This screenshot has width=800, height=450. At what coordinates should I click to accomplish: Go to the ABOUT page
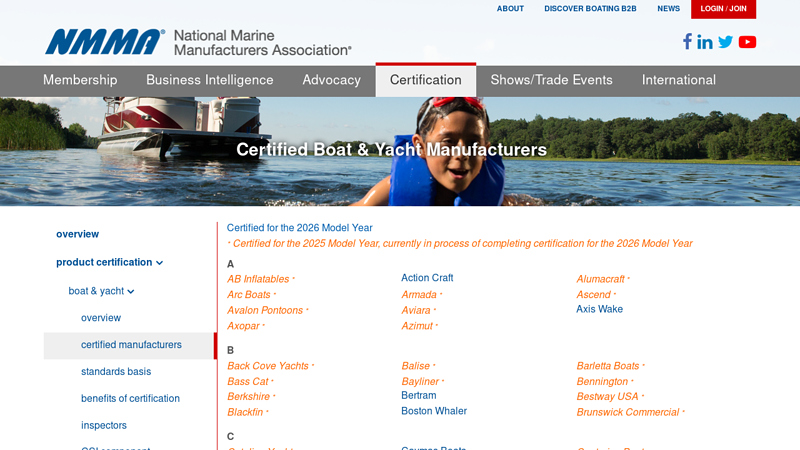click(x=510, y=9)
